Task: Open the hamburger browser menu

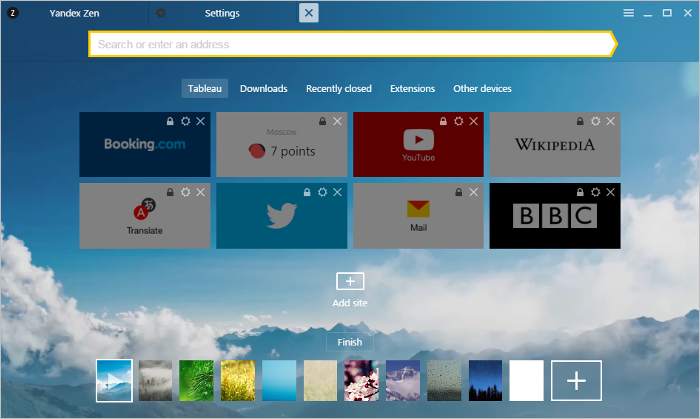Action: (629, 13)
